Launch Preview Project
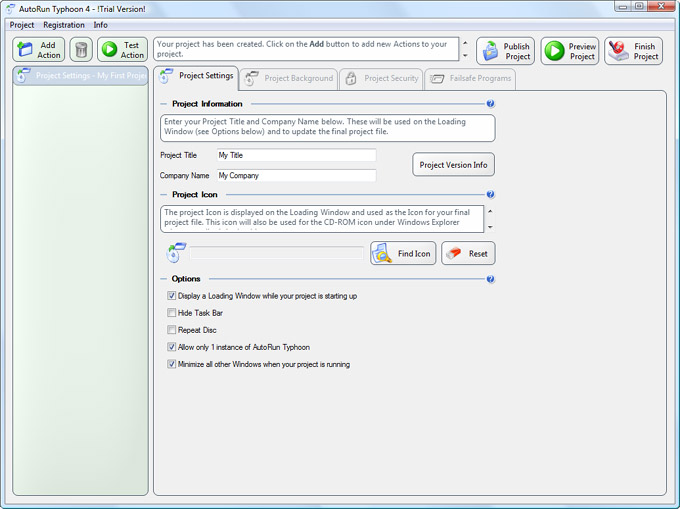This screenshot has width=680, height=509. 570,51
